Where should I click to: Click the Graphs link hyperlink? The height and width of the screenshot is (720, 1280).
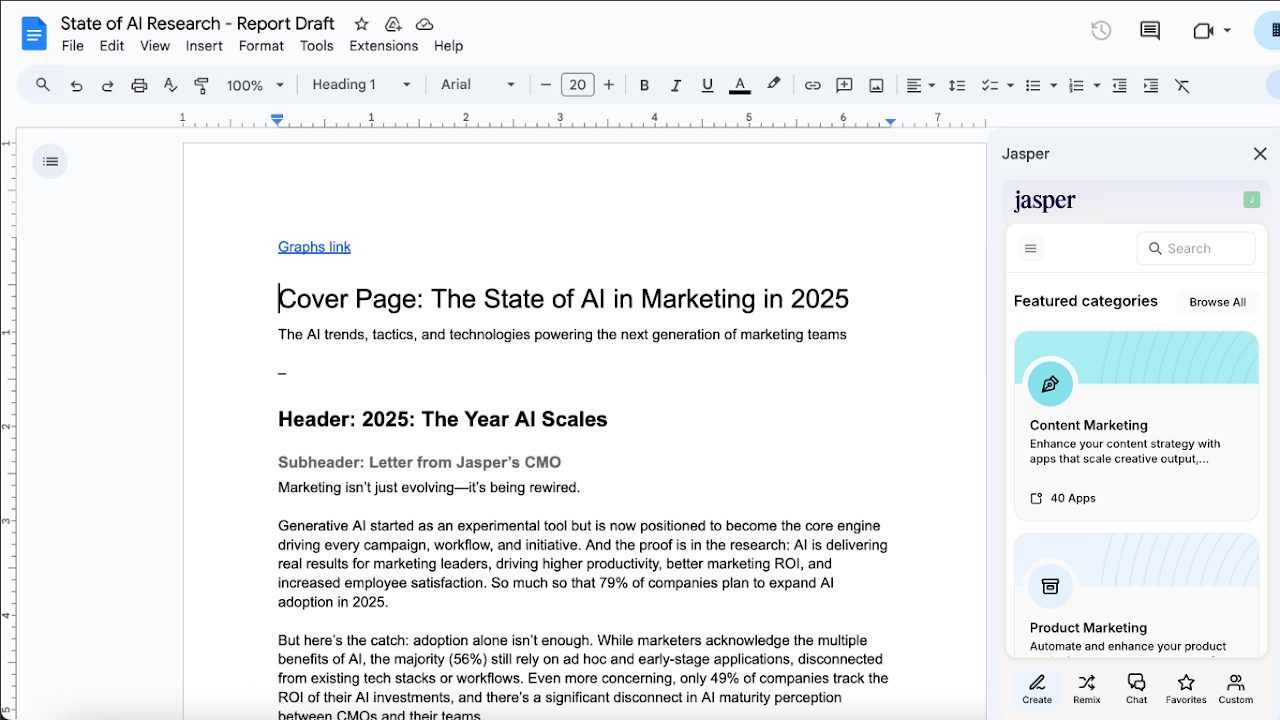pos(314,247)
